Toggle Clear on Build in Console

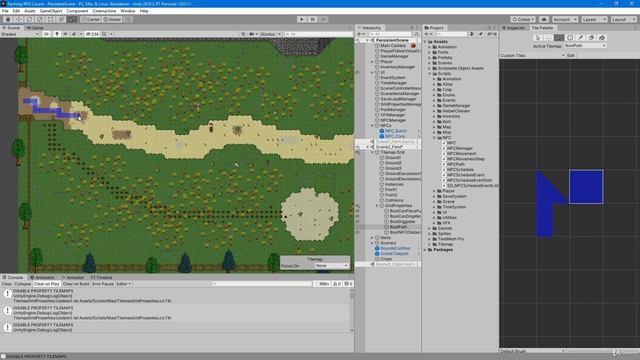[x=76, y=284]
